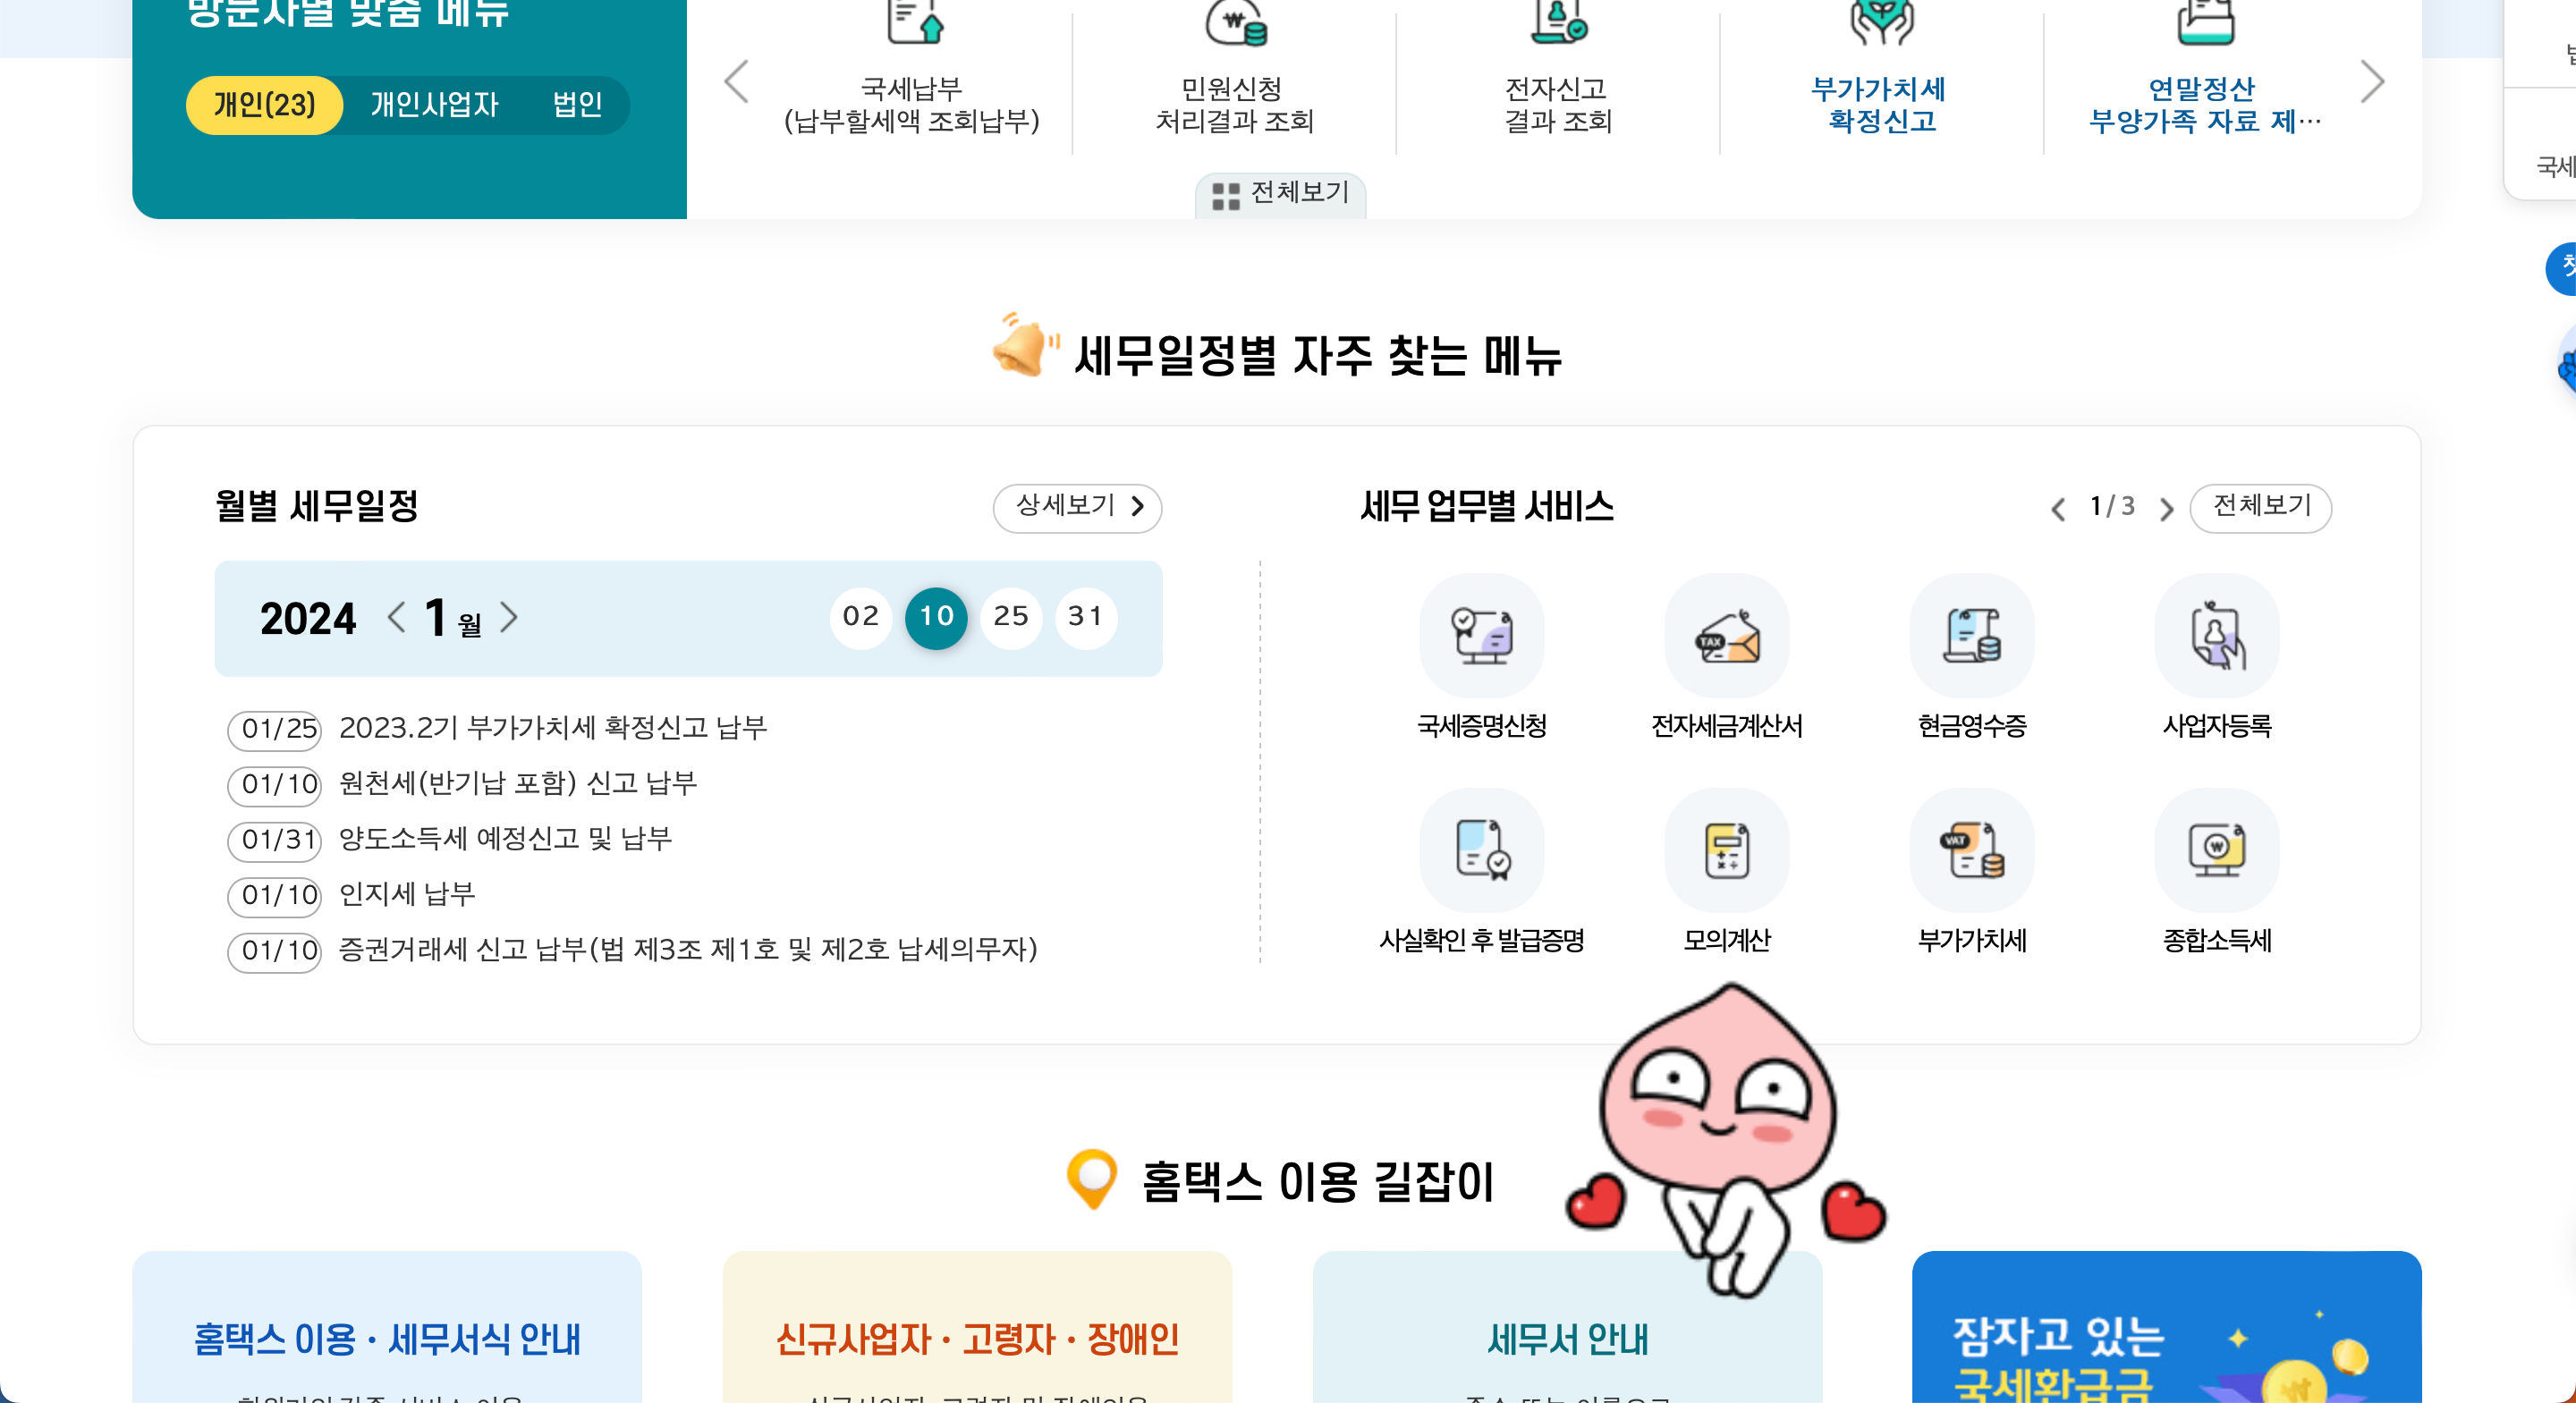Open the 현금영수증 service icon
2576x1403 pixels.
coord(1971,636)
